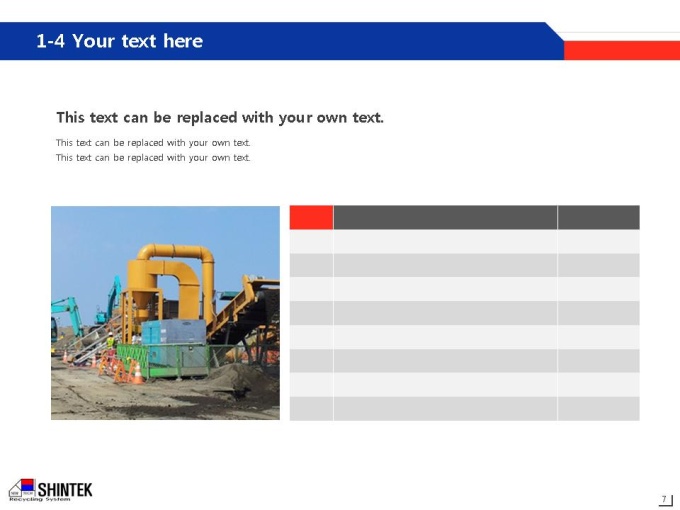The width and height of the screenshot is (680, 510).
Task: Select the first small body text line
Action: [x=153, y=143]
